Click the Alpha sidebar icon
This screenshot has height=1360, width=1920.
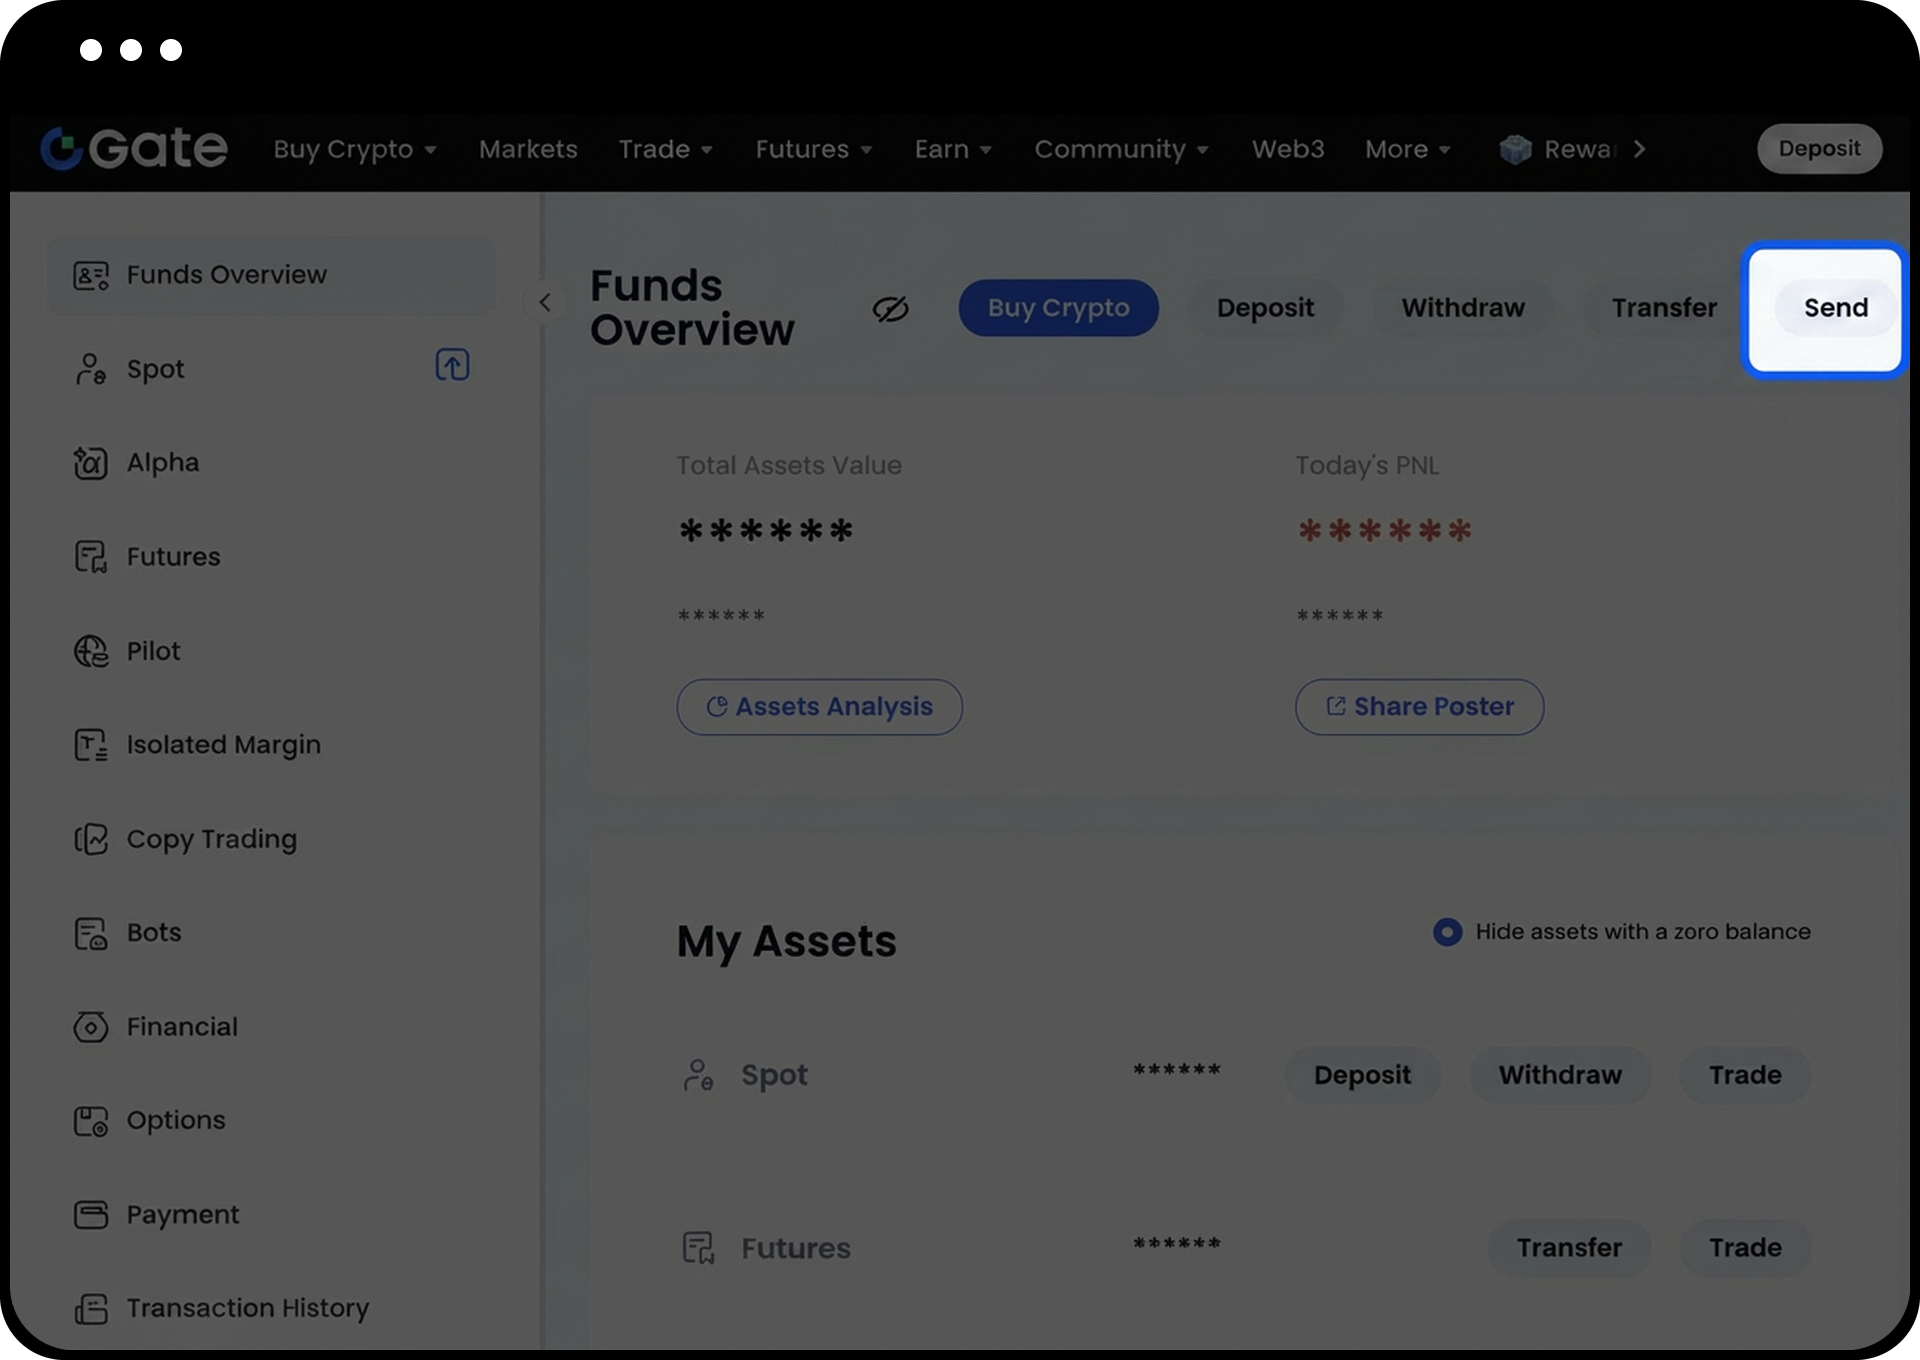click(x=90, y=463)
